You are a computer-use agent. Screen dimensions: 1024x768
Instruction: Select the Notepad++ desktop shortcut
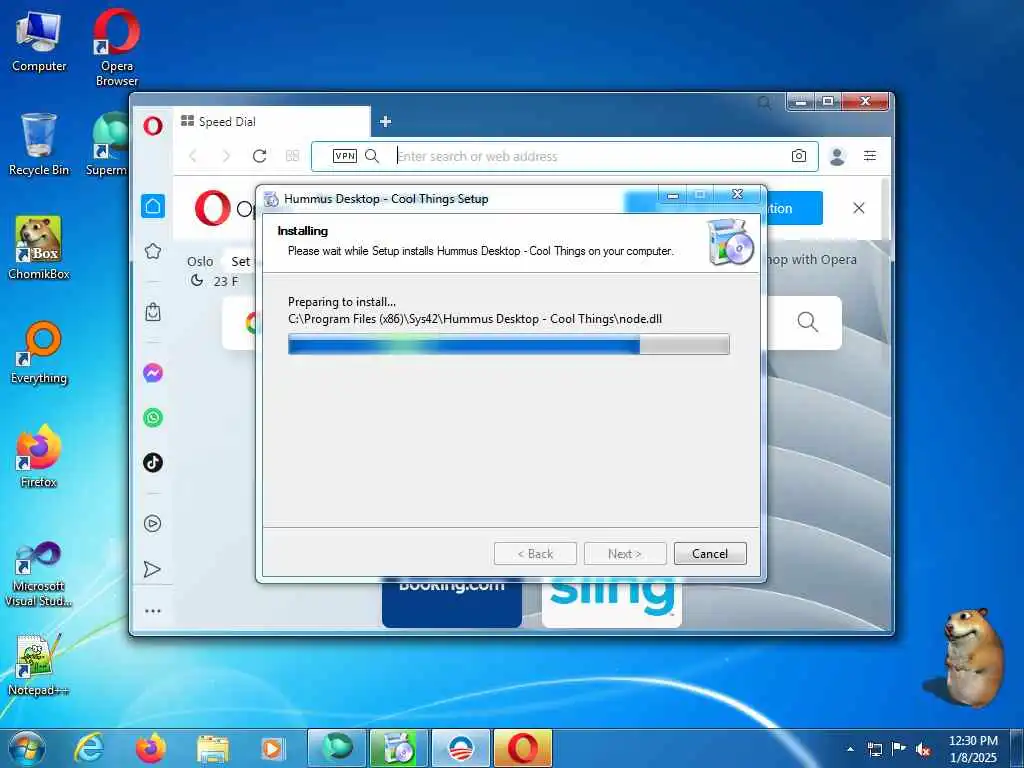(x=38, y=665)
